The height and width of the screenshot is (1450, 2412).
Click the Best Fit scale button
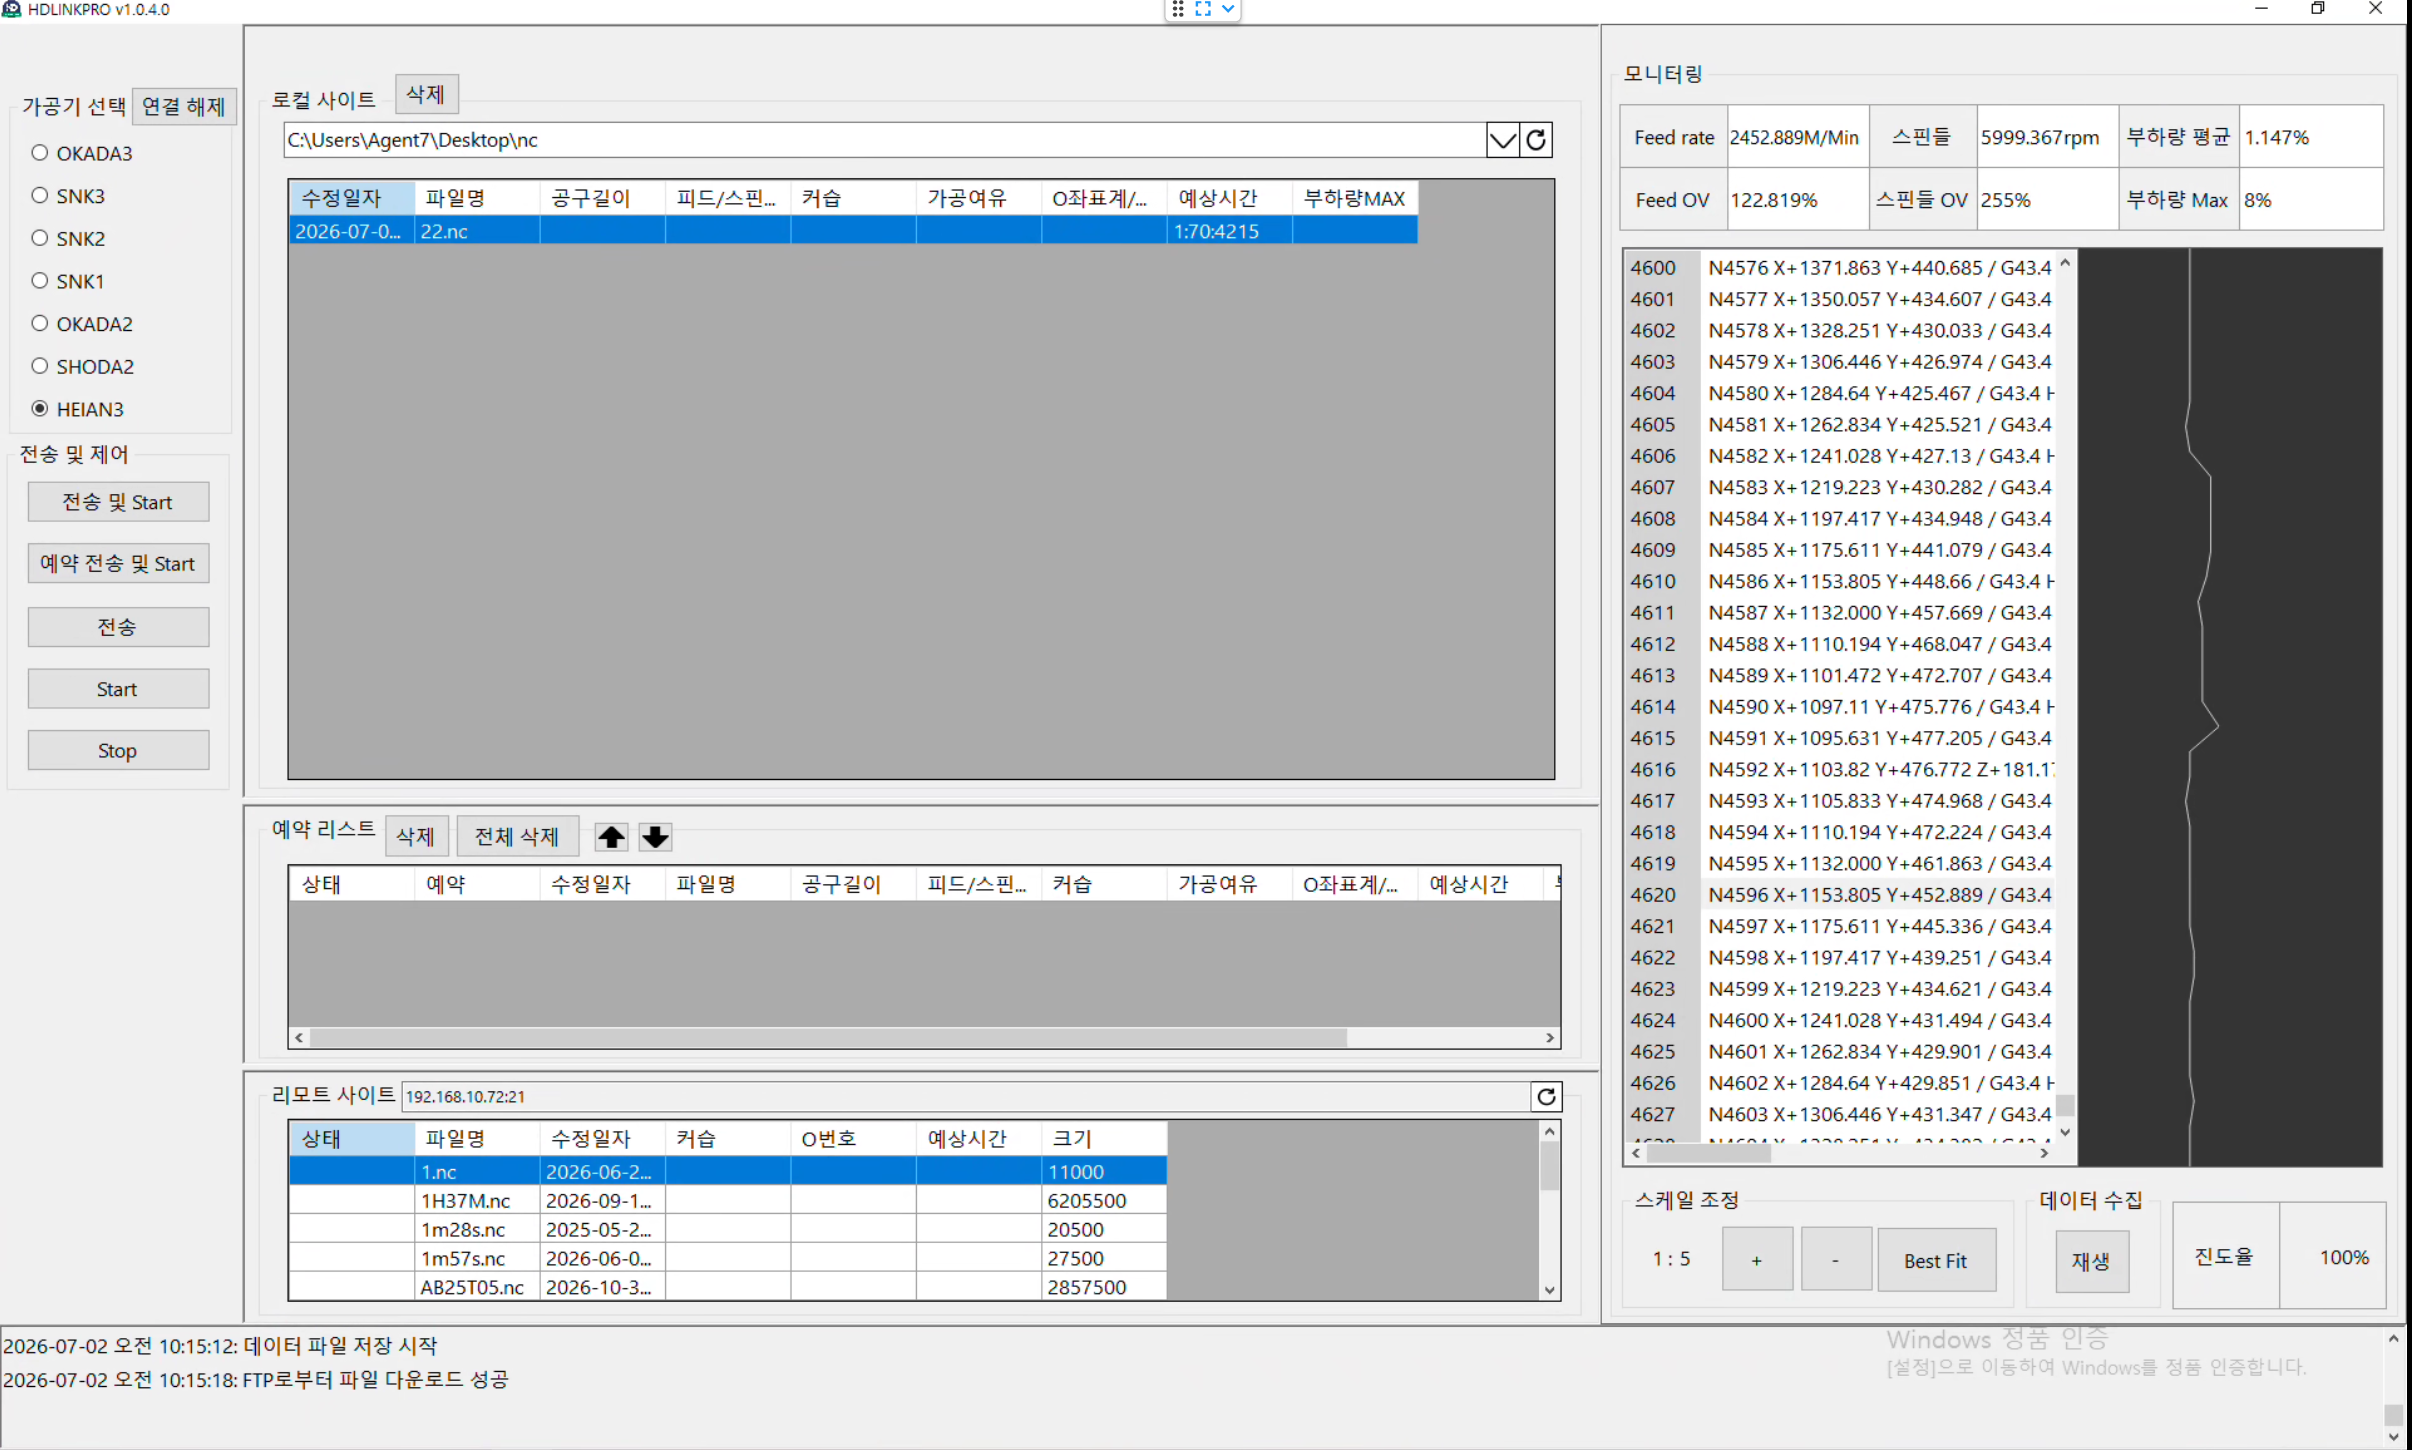[x=1935, y=1260]
